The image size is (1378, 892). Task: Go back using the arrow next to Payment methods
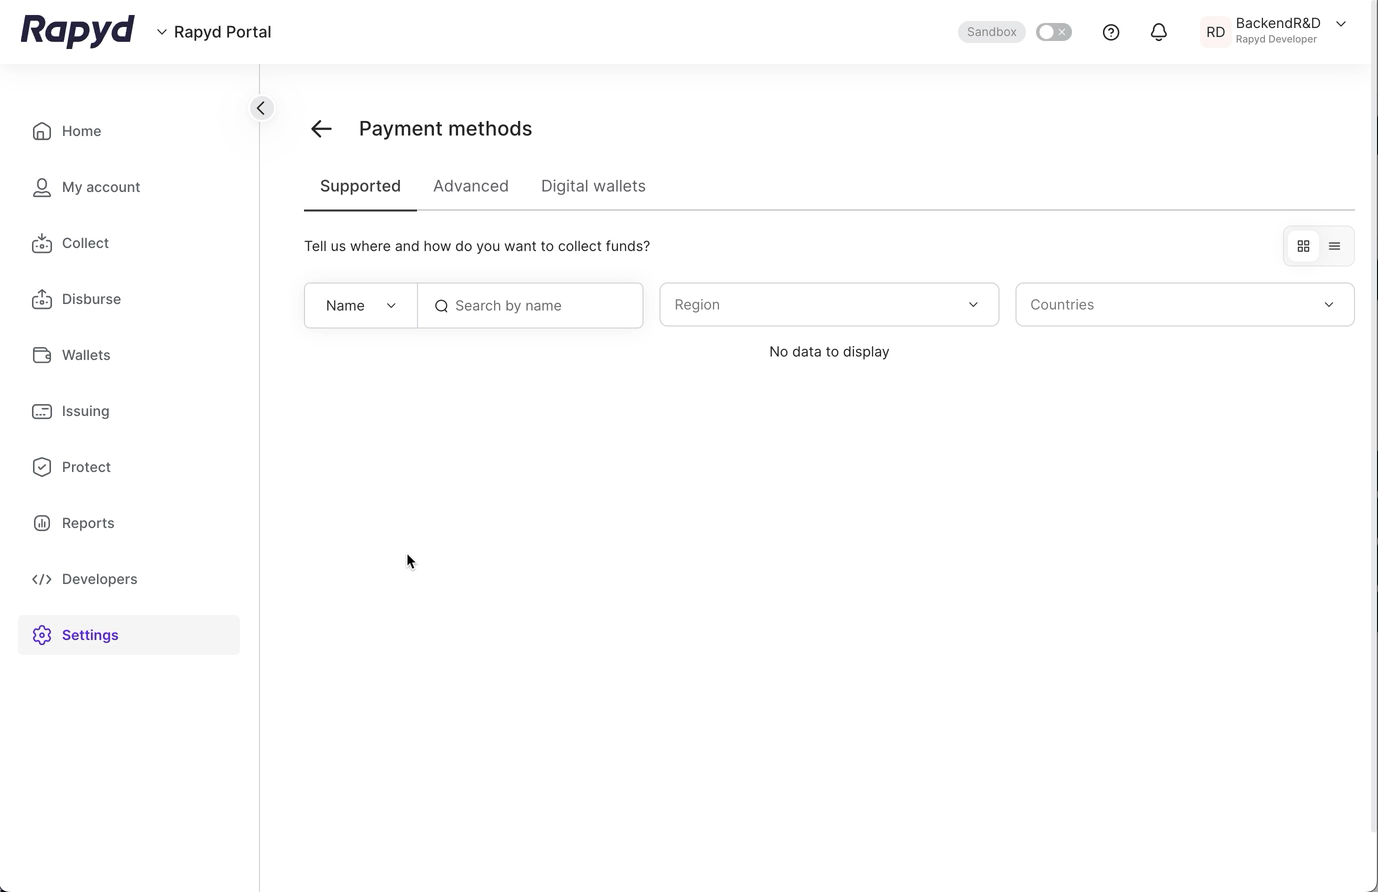pyautogui.click(x=320, y=128)
